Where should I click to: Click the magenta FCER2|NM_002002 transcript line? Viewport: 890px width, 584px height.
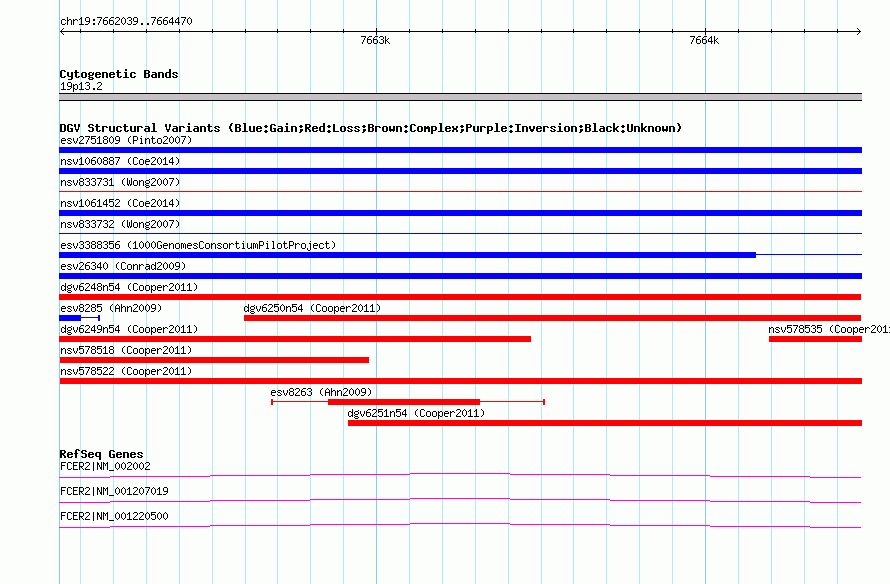click(x=460, y=476)
